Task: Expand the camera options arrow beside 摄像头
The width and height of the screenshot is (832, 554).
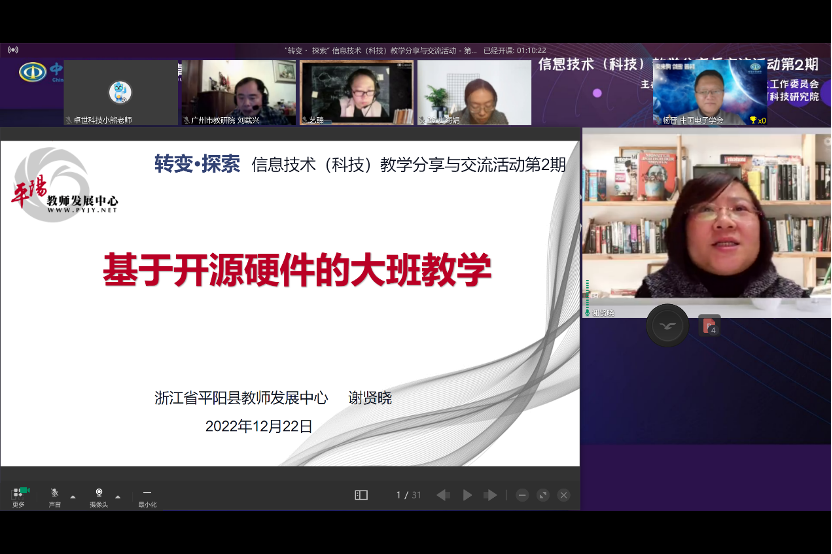Action: click(118, 496)
